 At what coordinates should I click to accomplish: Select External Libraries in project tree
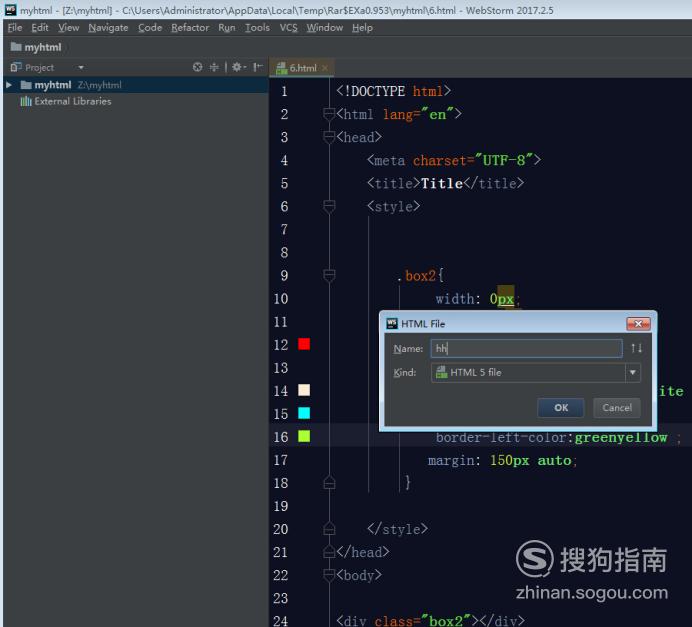(66, 101)
